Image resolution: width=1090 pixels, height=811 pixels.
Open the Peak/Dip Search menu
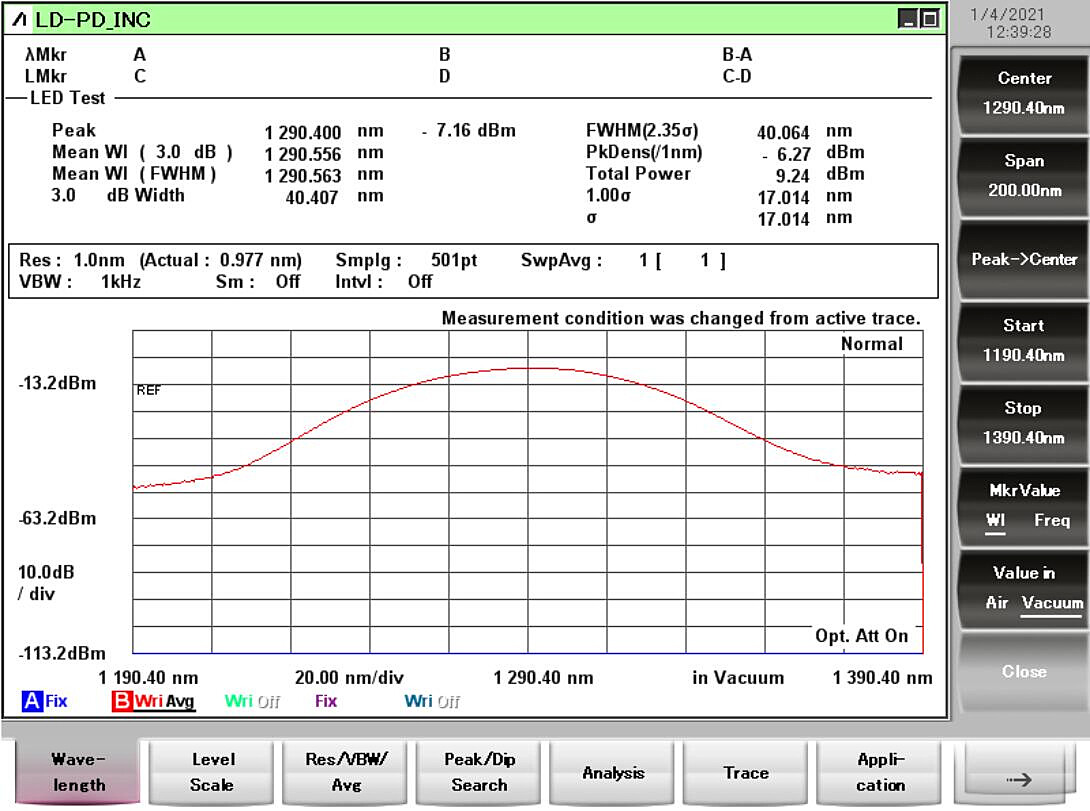(x=479, y=773)
